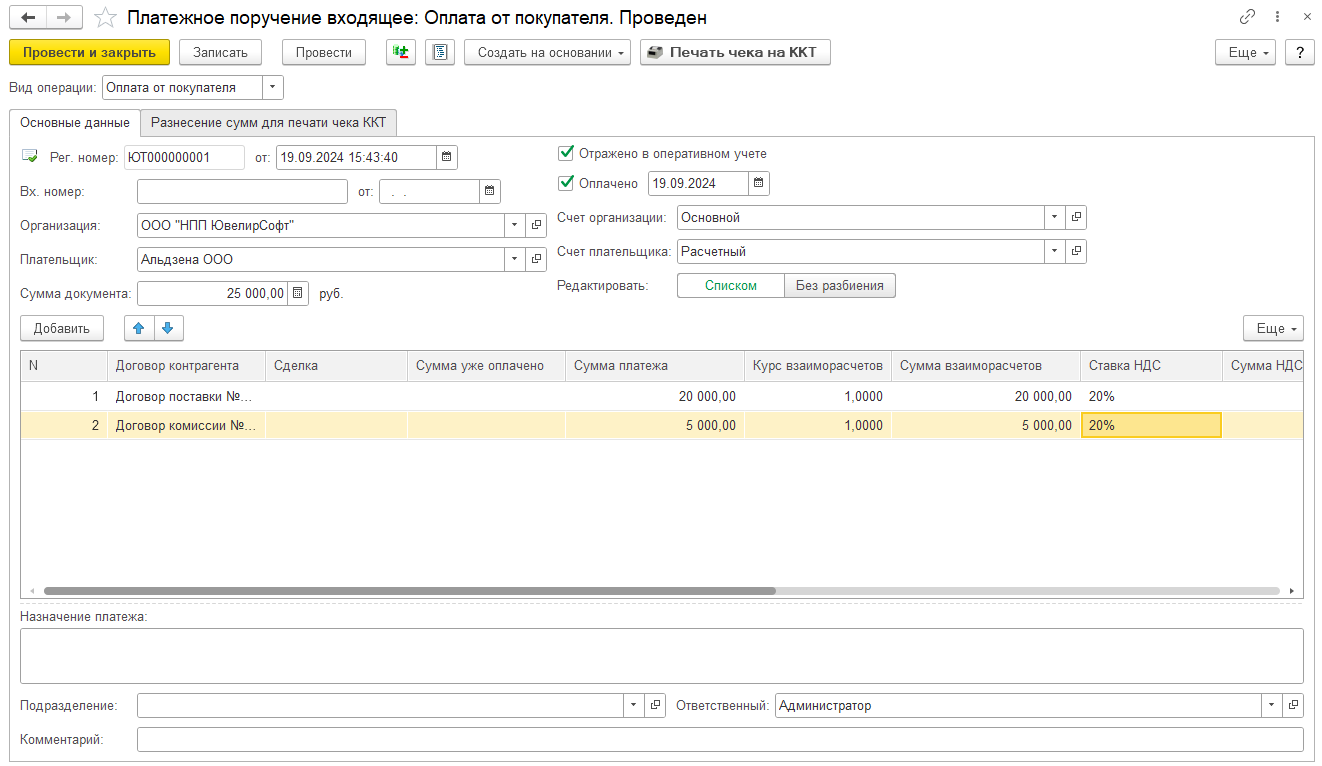The width and height of the screenshot is (1322, 766).
Task: Click 5 000,00 in Сумма платежа column
Action: click(655, 425)
